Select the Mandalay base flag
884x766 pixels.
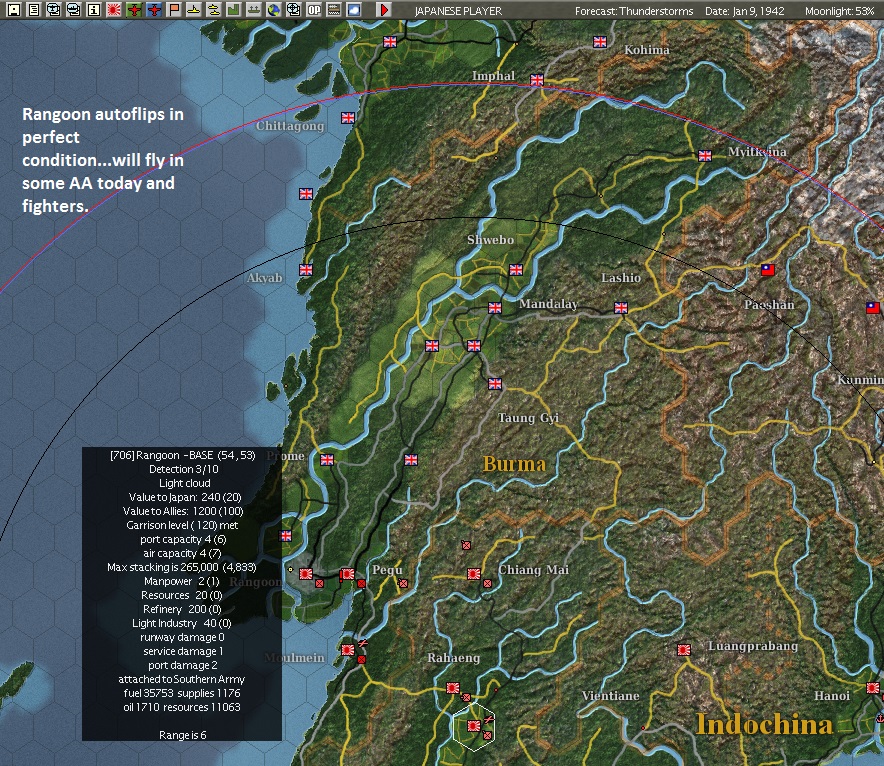(495, 308)
